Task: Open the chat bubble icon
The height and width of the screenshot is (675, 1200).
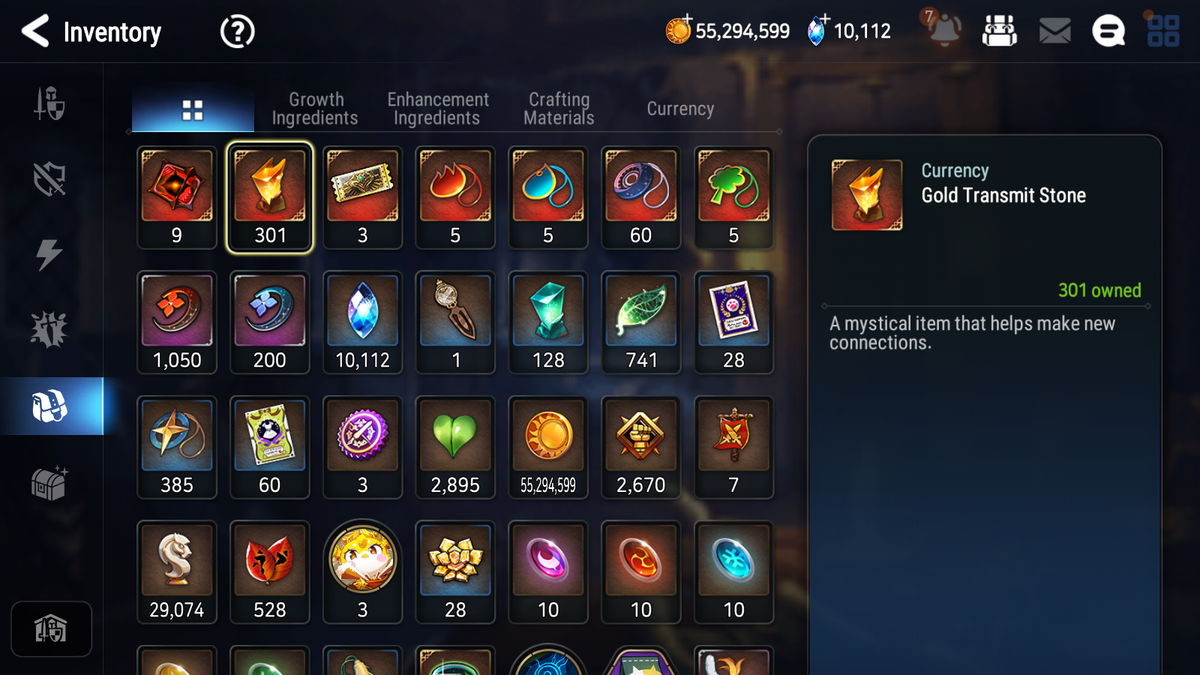Action: (x=1109, y=32)
